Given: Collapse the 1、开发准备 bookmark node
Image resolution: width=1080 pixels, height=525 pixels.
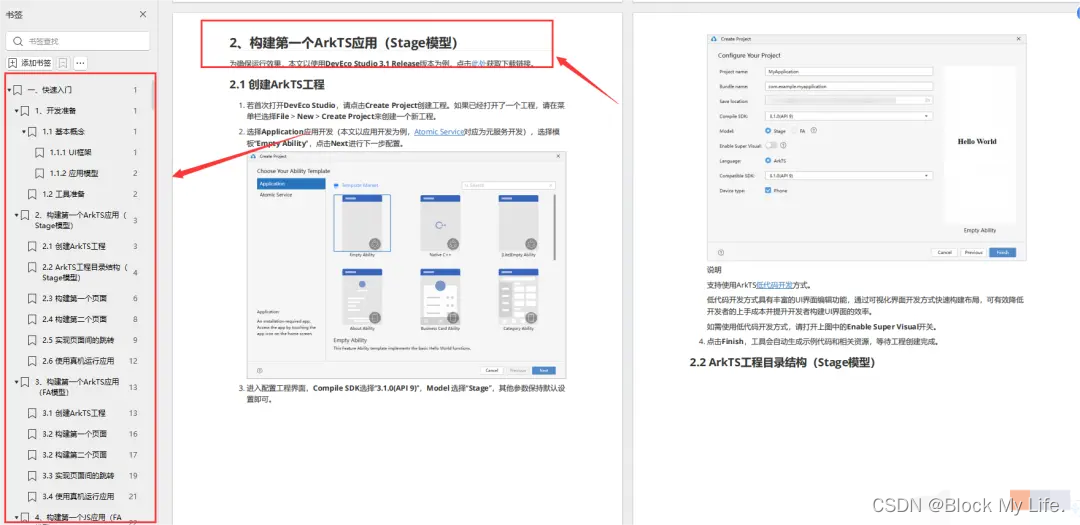Looking at the screenshot, I should [17, 111].
